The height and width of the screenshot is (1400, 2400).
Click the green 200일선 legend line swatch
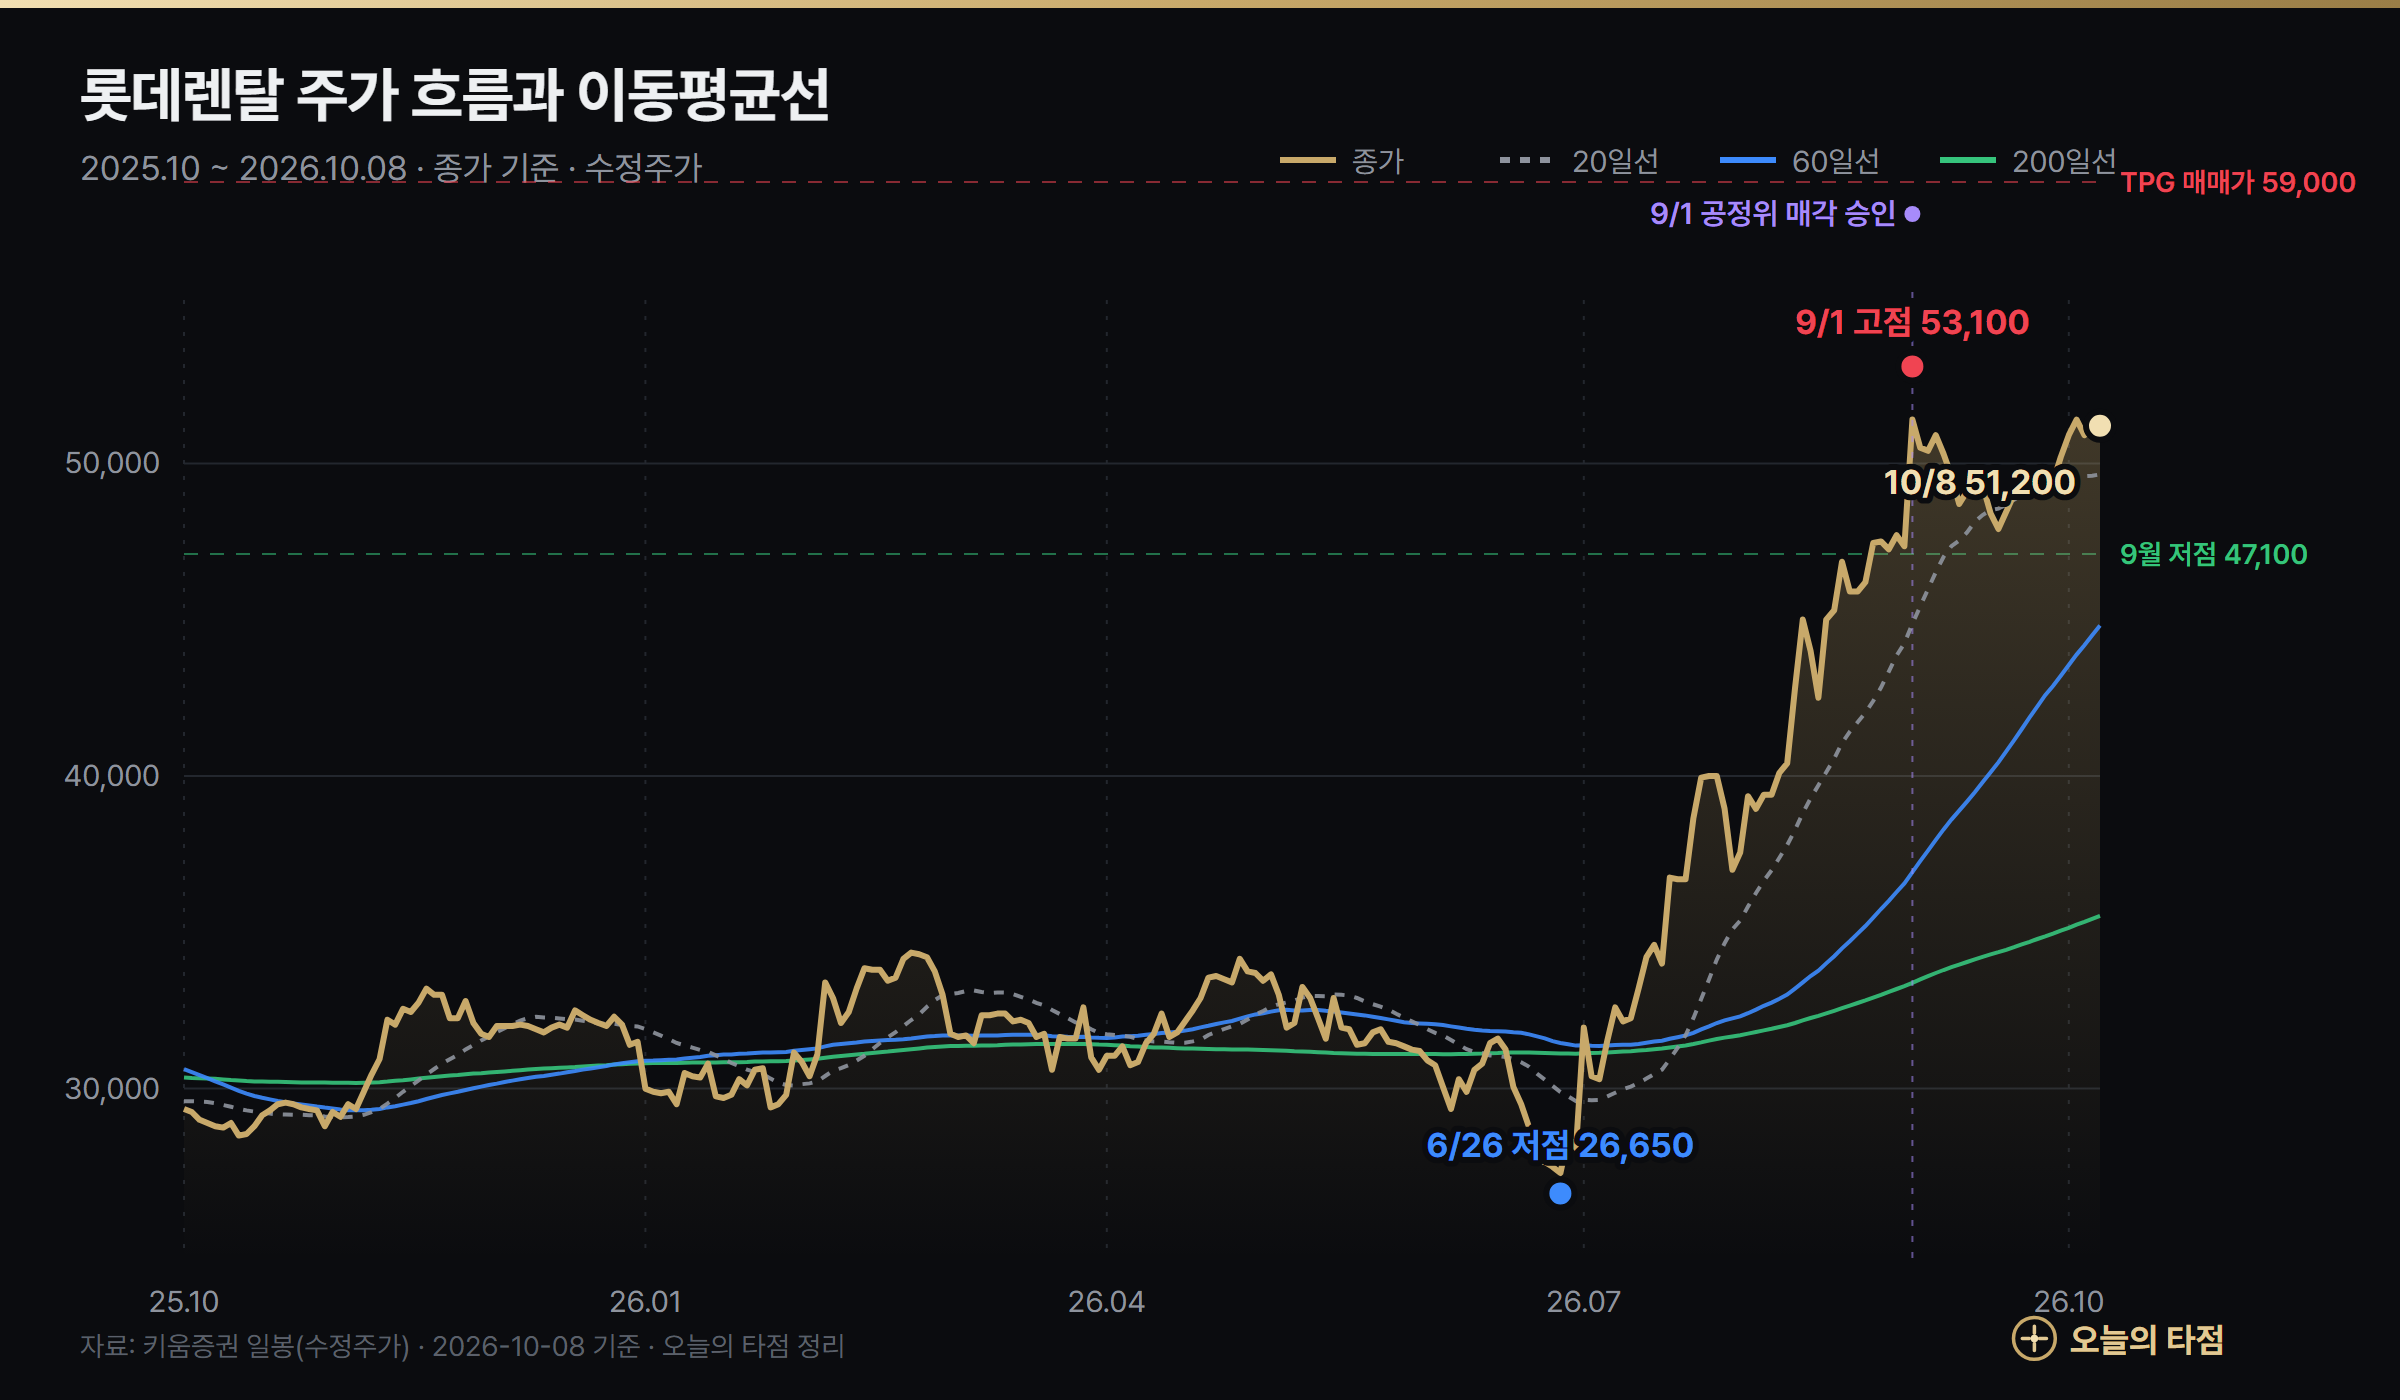coord(1967,160)
